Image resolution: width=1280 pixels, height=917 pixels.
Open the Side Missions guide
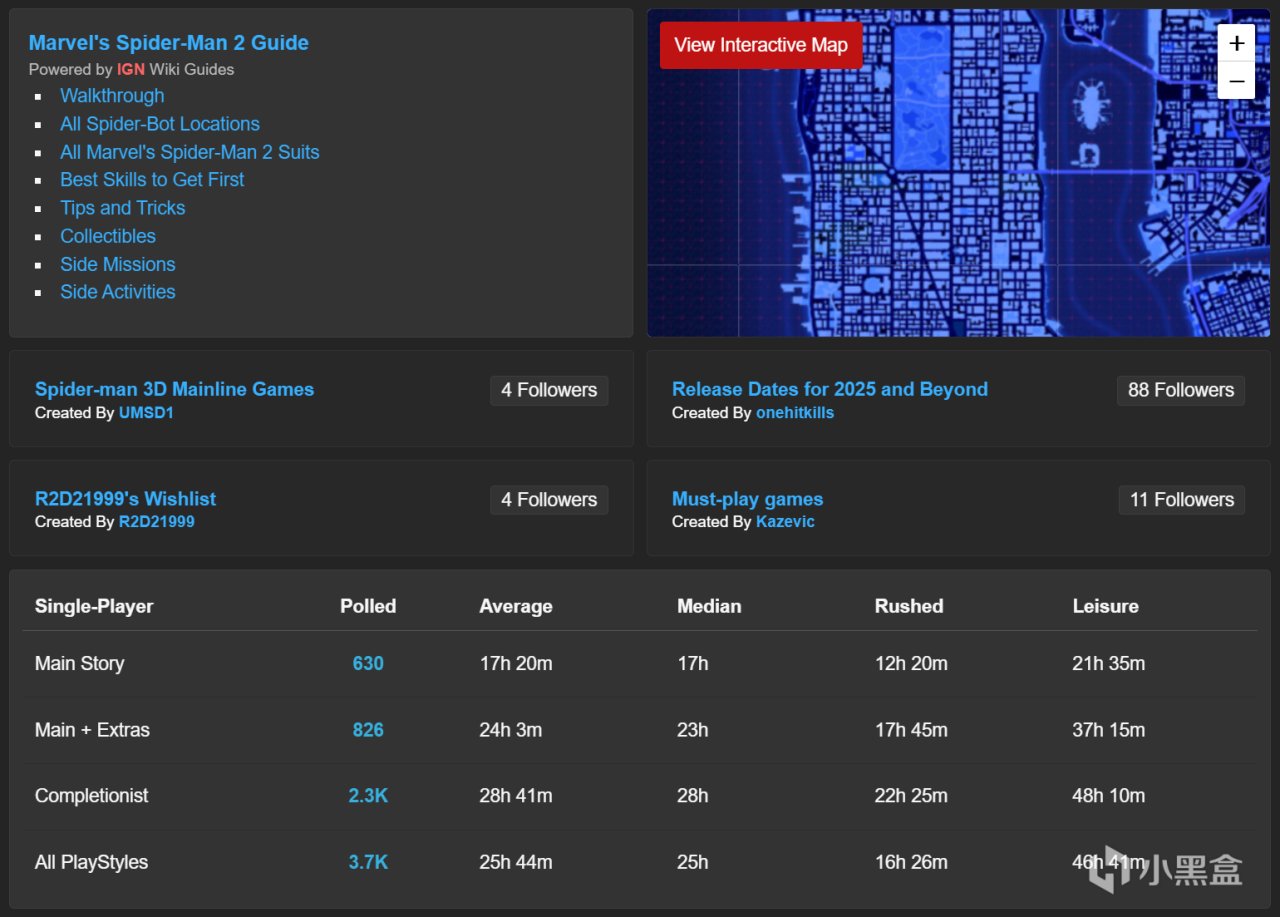[118, 264]
